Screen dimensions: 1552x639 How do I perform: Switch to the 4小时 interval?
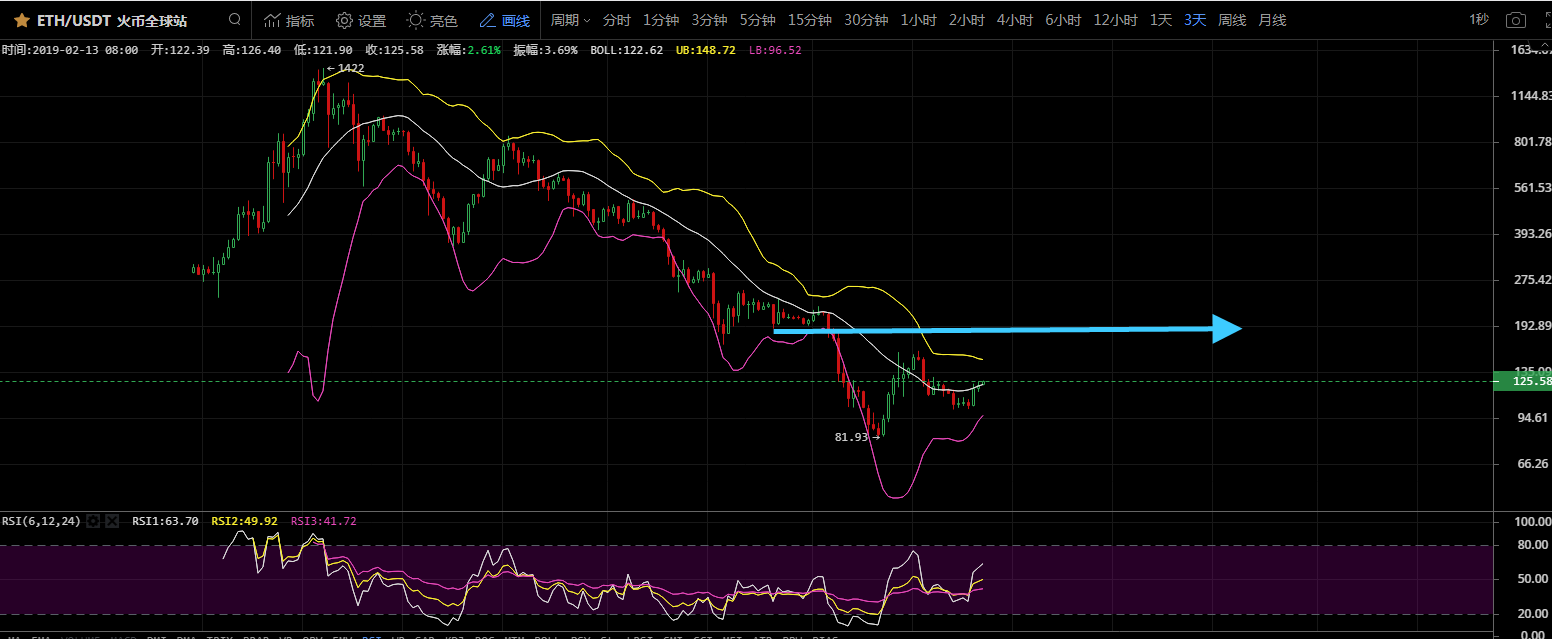pyautogui.click(x=1014, y=20)
